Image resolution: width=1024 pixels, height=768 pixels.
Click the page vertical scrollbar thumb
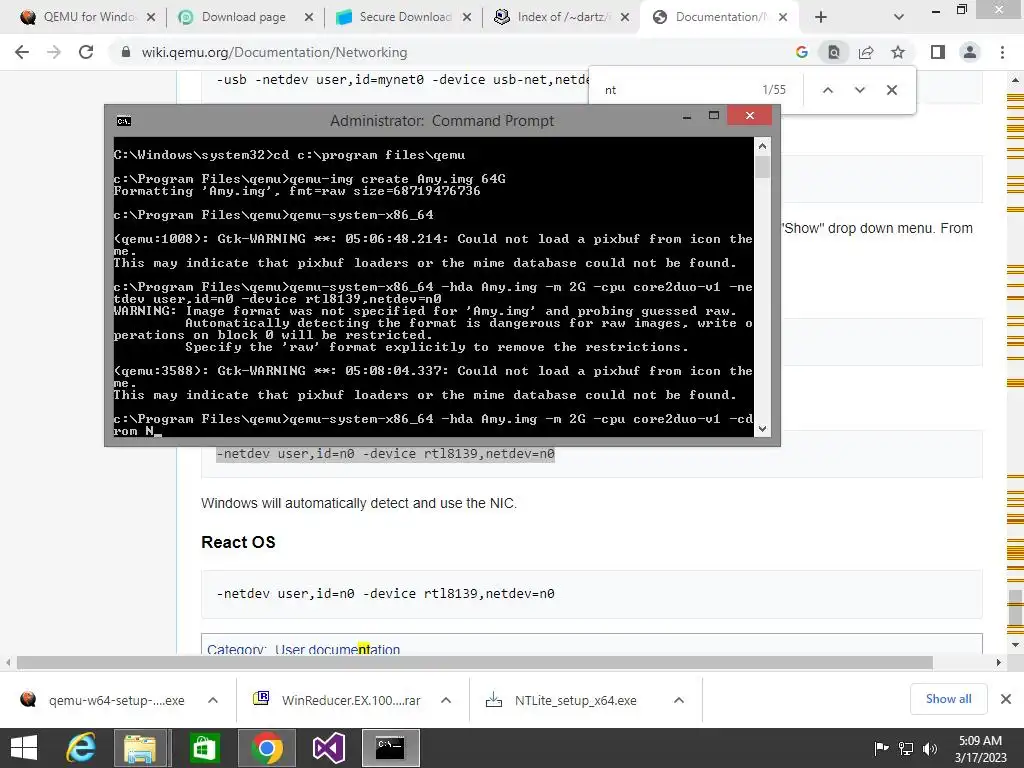point(1016,607)
